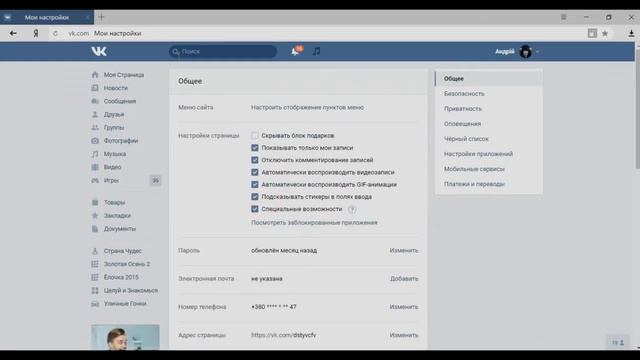Open browser hamburger menu
Screen dimensions: 640x360
[x=563, y=17]
